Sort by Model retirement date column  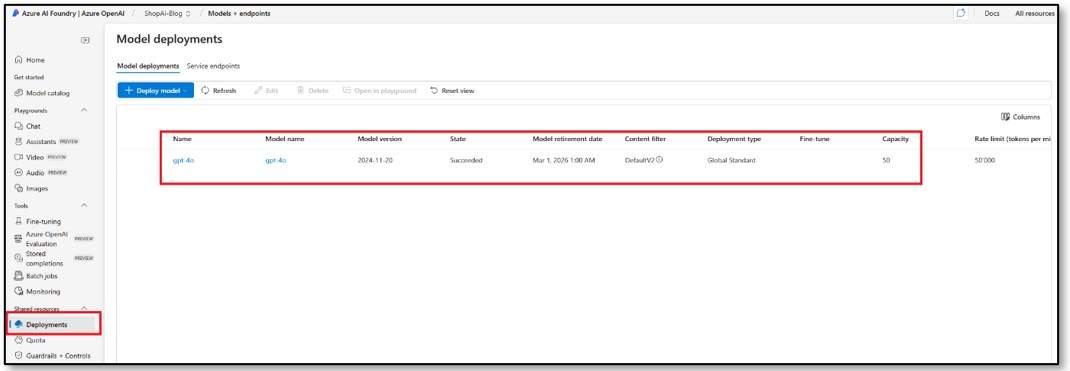568,138
